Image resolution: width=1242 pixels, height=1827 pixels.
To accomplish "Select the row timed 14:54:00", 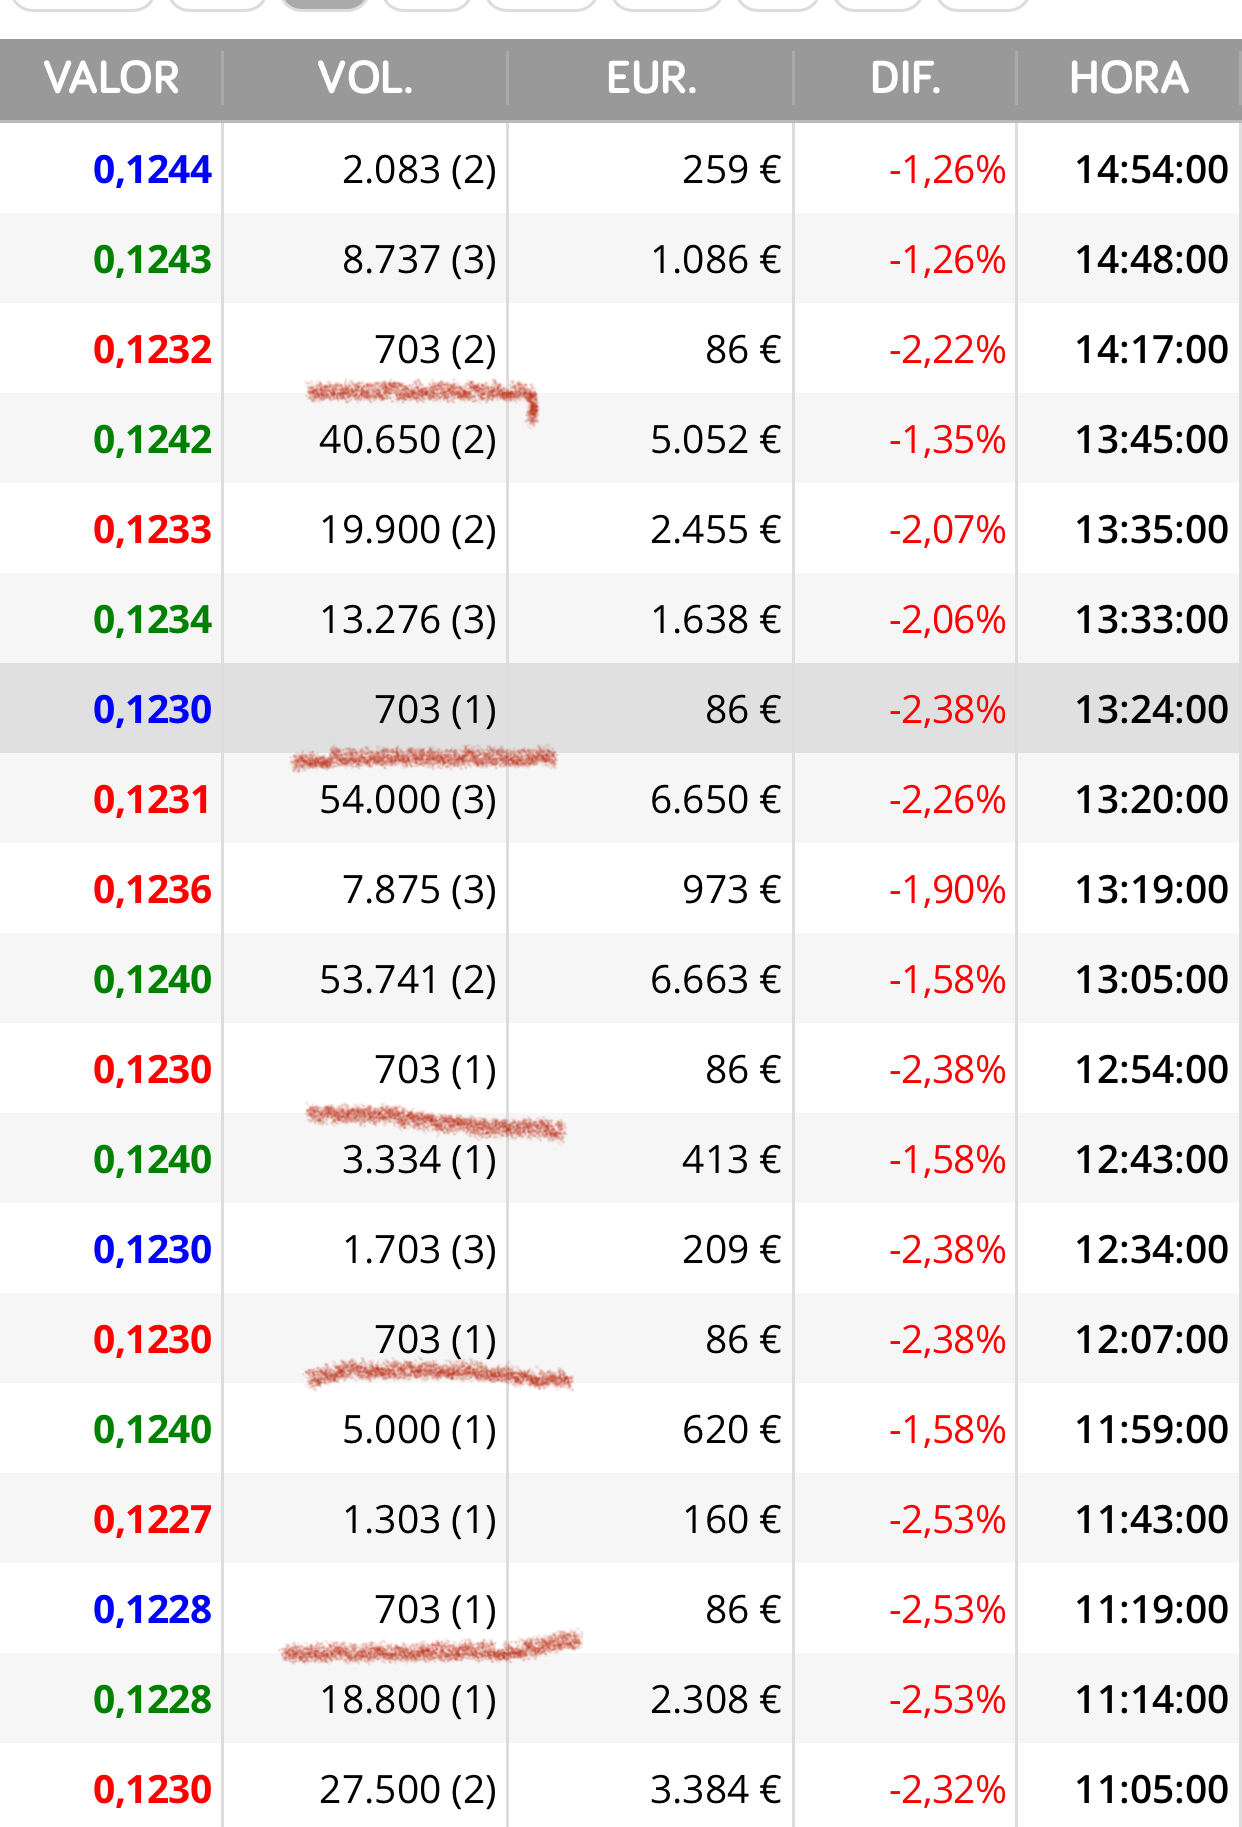I will [x=621, y=169].
